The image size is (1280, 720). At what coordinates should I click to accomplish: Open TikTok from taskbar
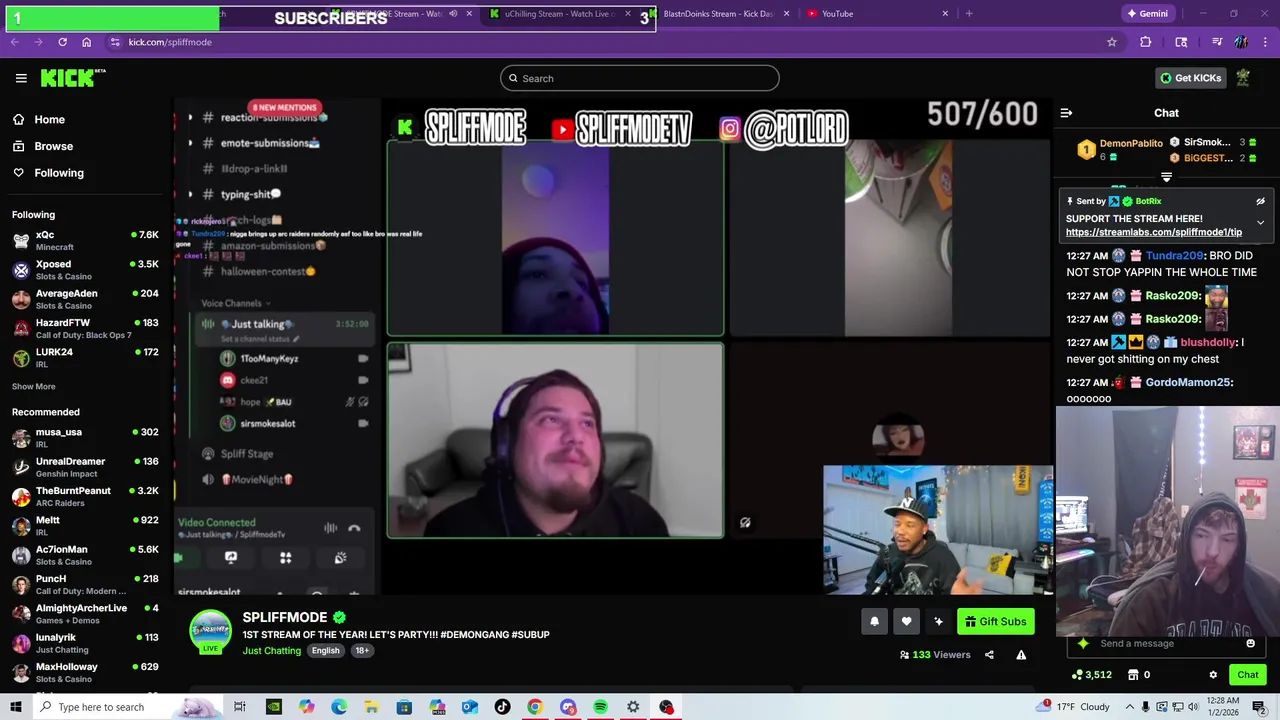[x=502, y=707]
